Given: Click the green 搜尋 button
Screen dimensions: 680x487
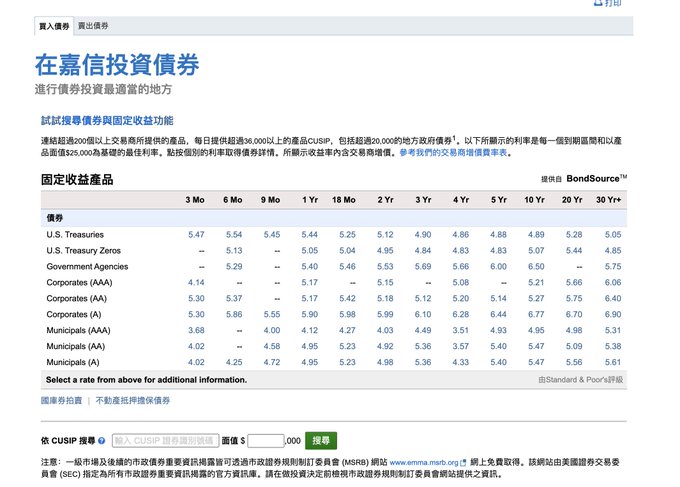Looking at the screenshot, I should click(x=320, y=440).
